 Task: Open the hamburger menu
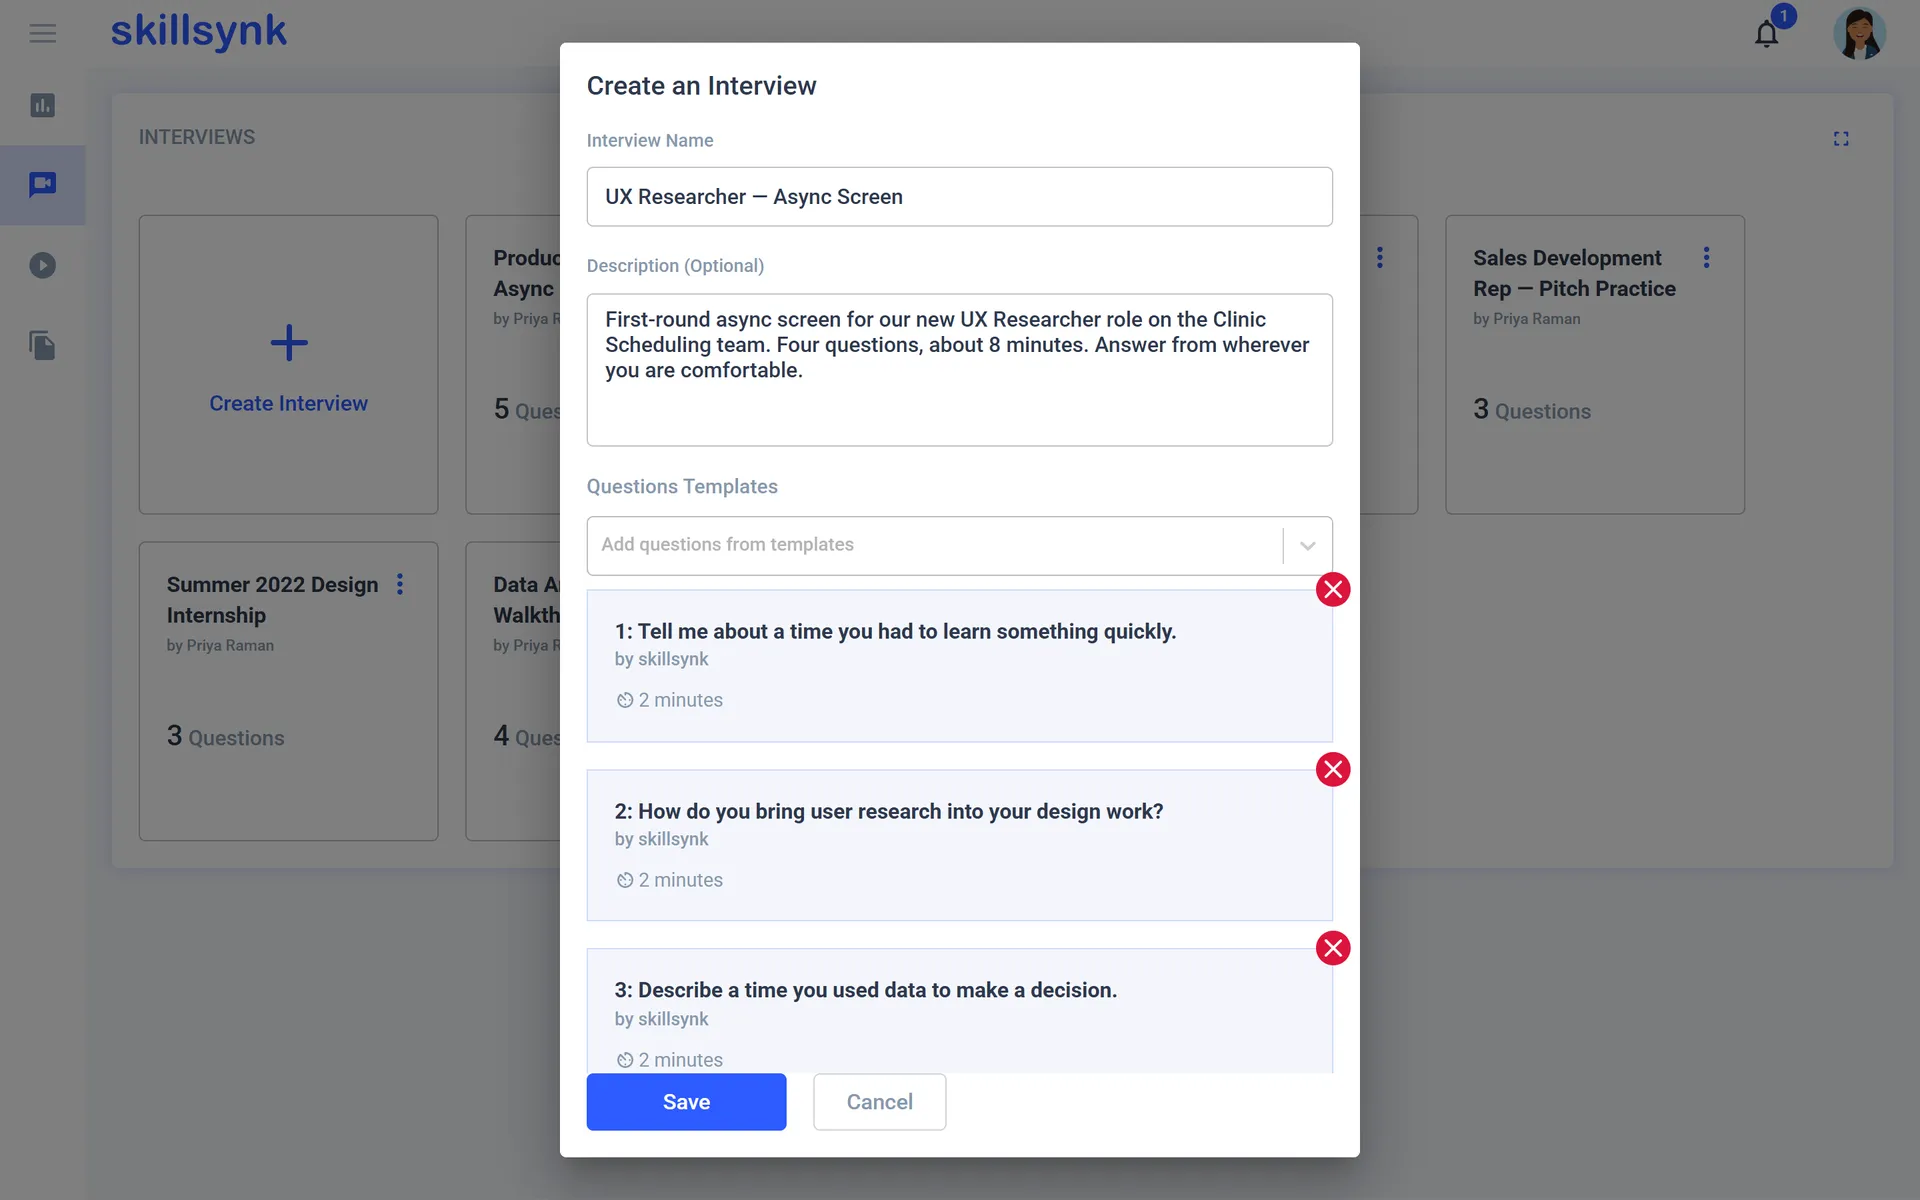click(42, 33)
